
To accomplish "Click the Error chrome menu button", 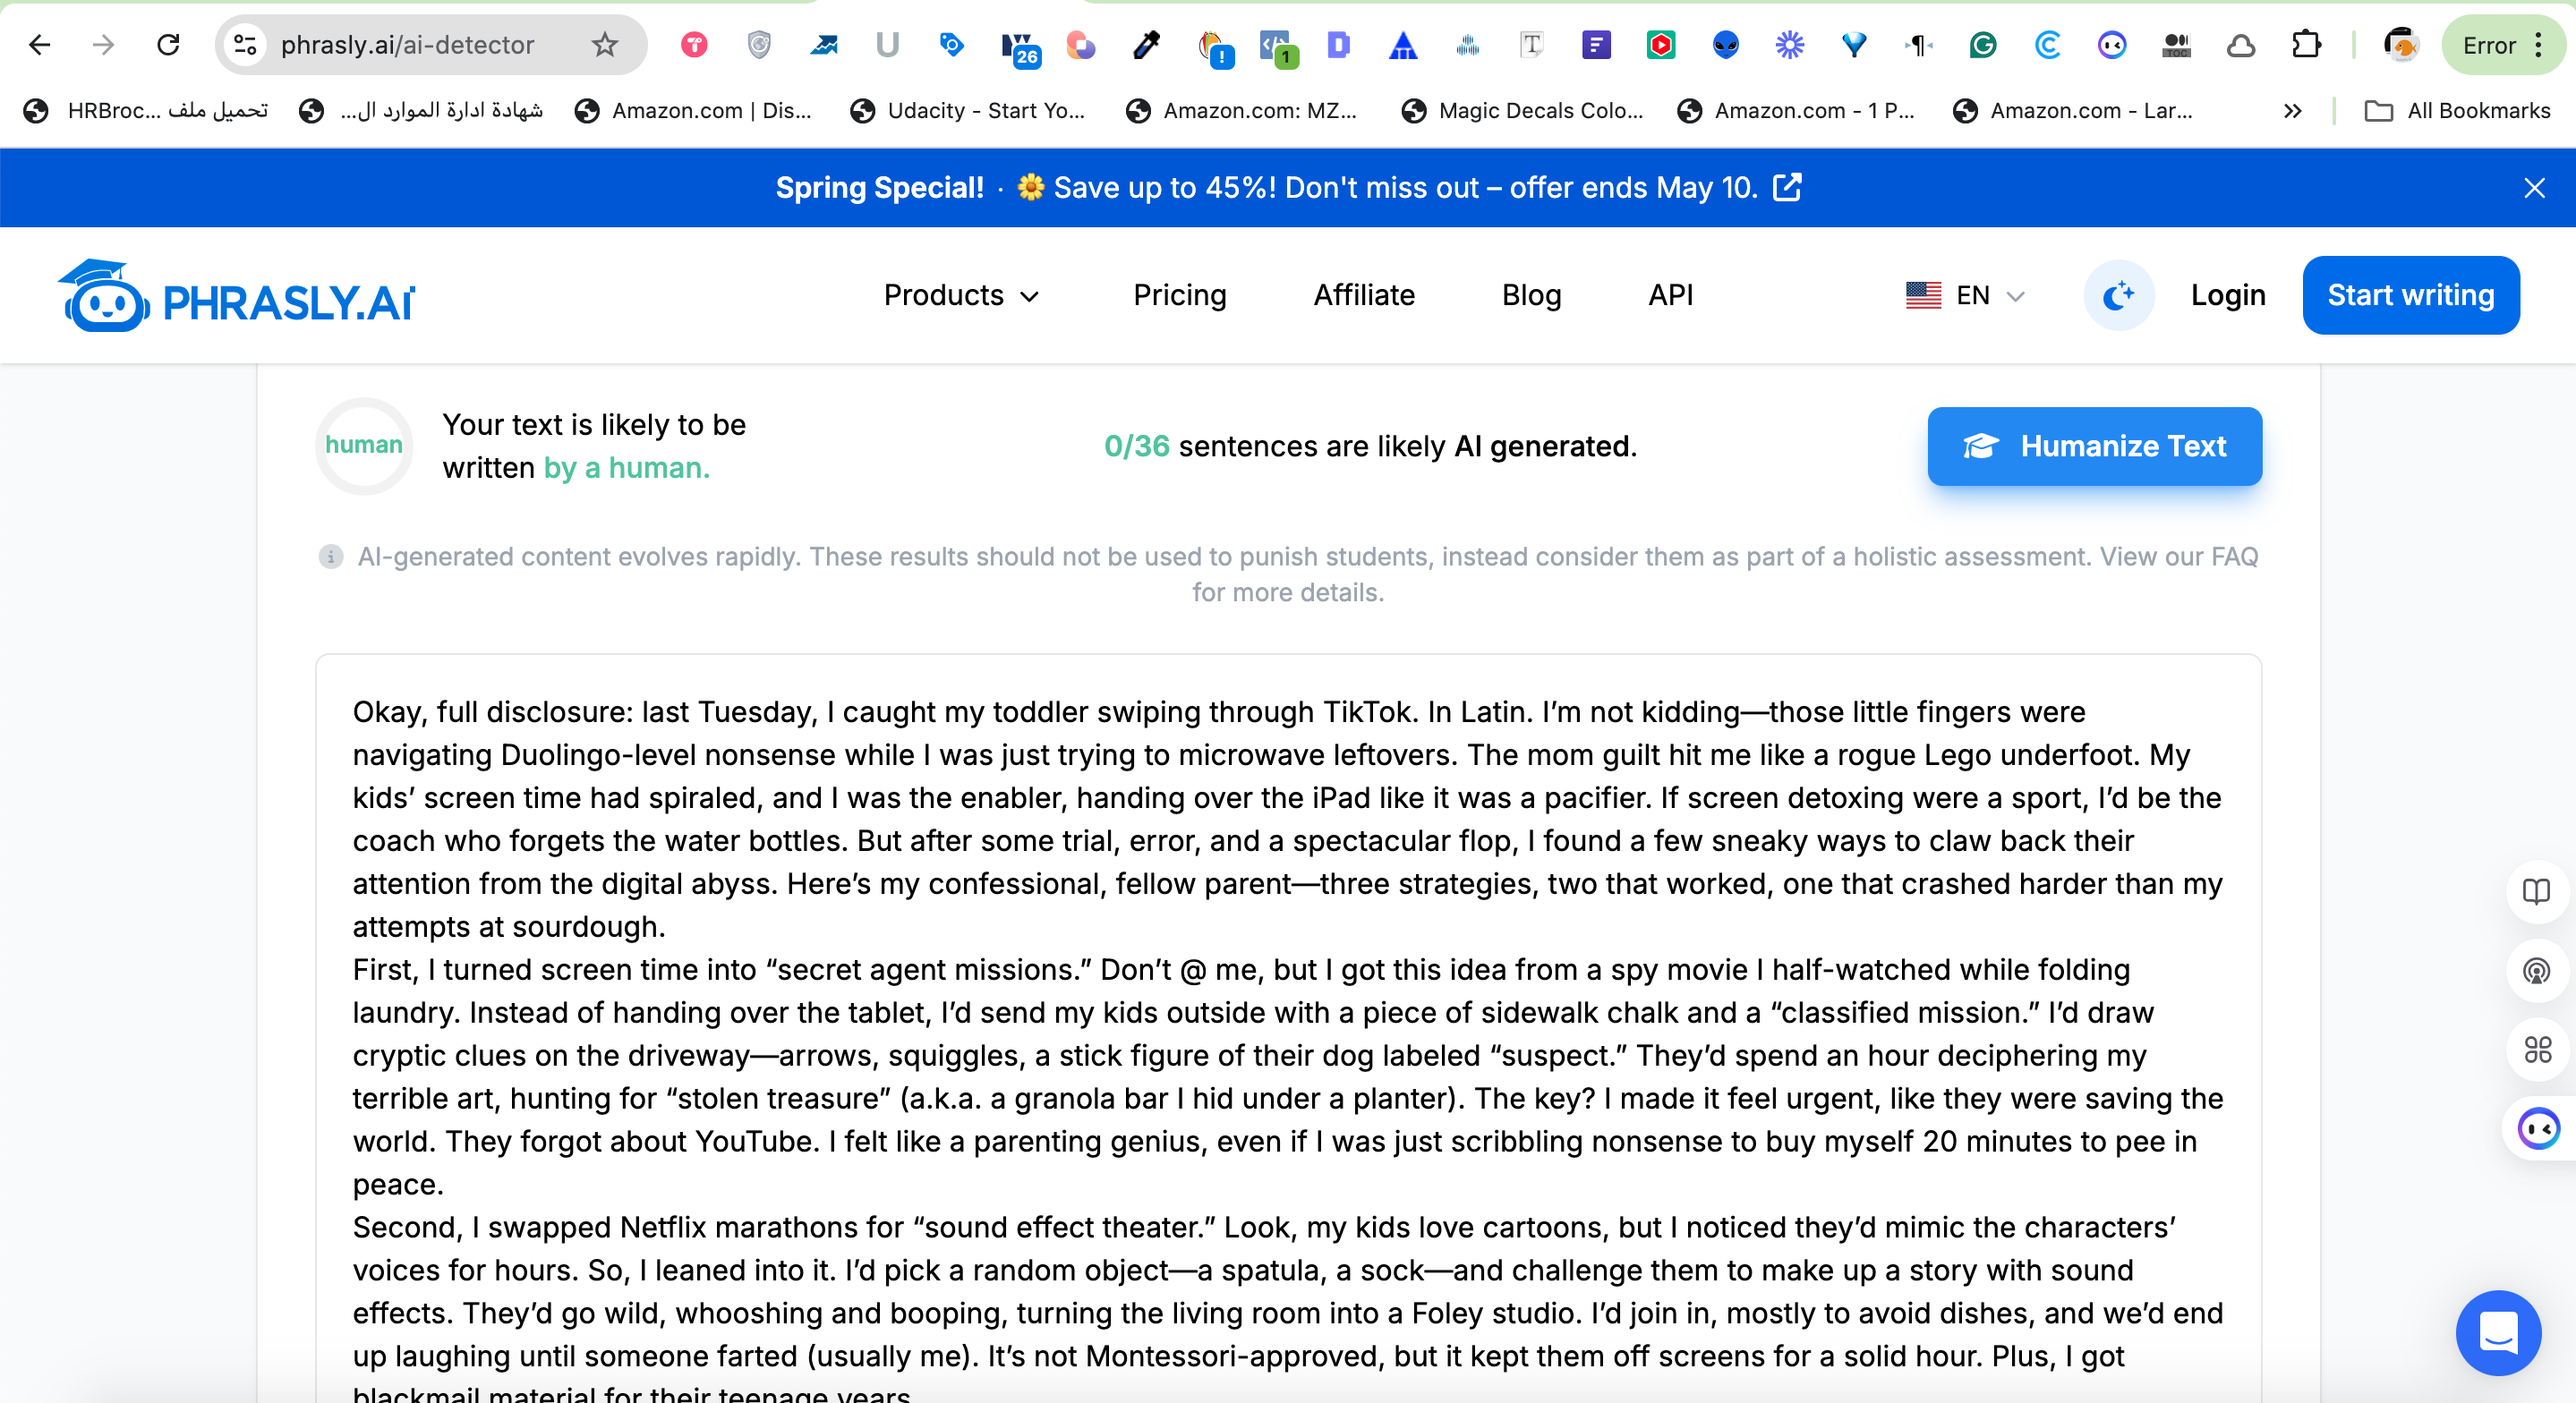I will [x=2503, y=45].
